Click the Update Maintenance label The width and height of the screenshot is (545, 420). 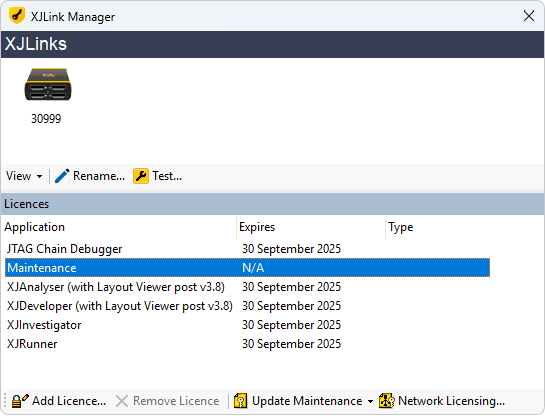[307, 401]
